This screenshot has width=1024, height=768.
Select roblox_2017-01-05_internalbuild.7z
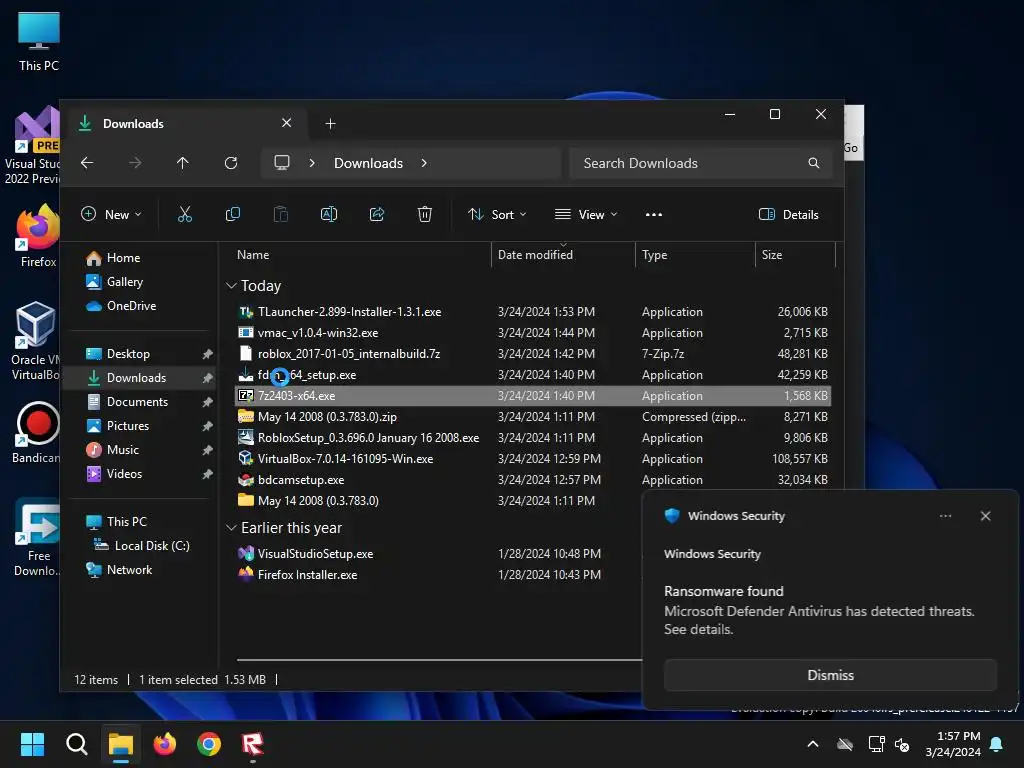click(x=532, y=353)
